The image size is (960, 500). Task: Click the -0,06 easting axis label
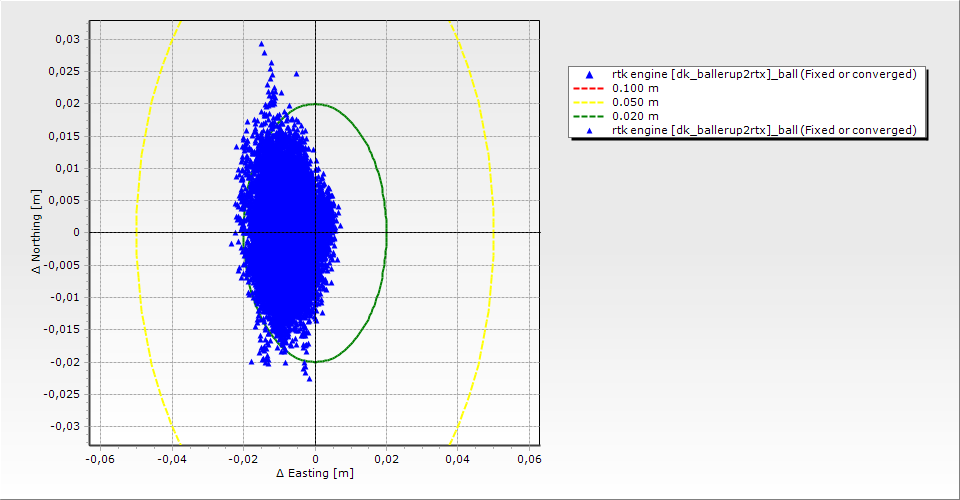click(x=100, y=459)
